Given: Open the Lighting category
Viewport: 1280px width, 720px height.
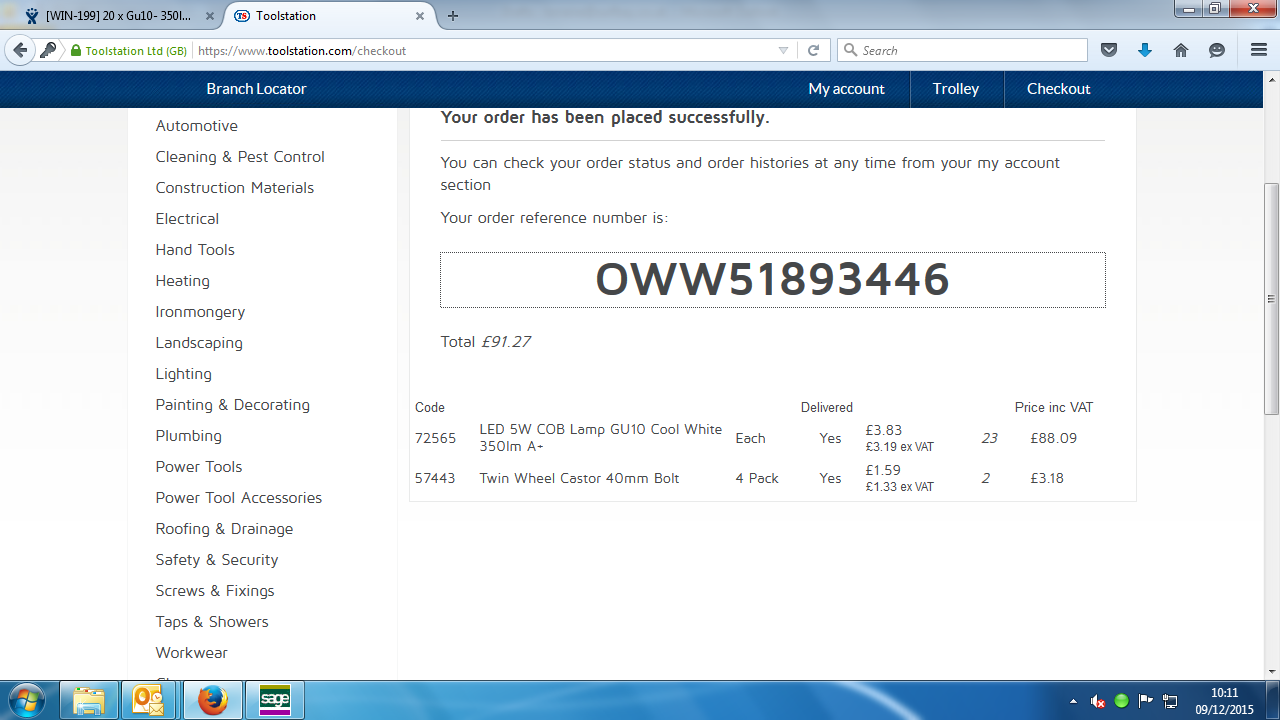Looking at the screenshot, I should coord(184,374).
